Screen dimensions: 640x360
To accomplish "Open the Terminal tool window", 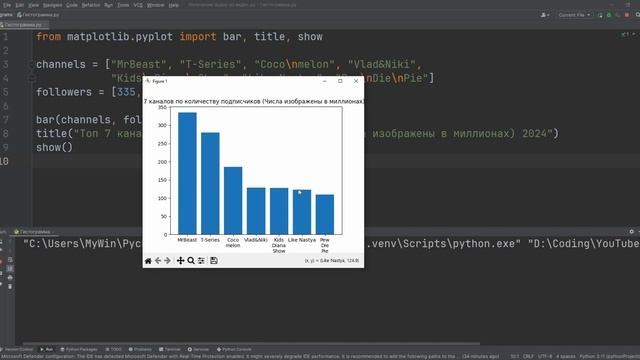I will [169, 349].
